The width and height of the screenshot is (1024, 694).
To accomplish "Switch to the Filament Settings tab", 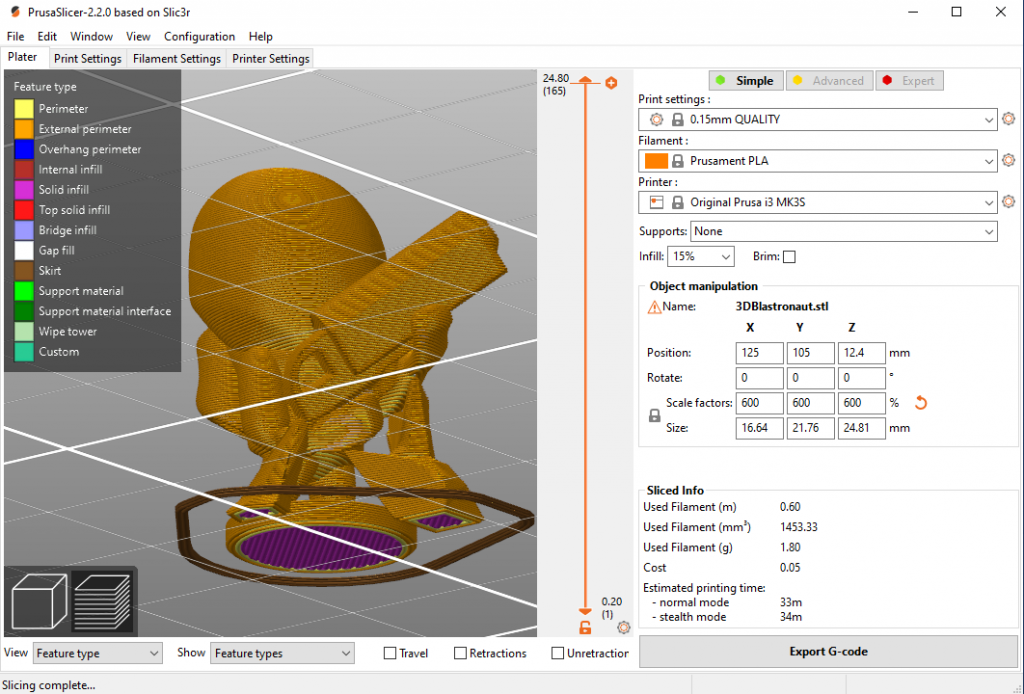I will coord(176,58).
